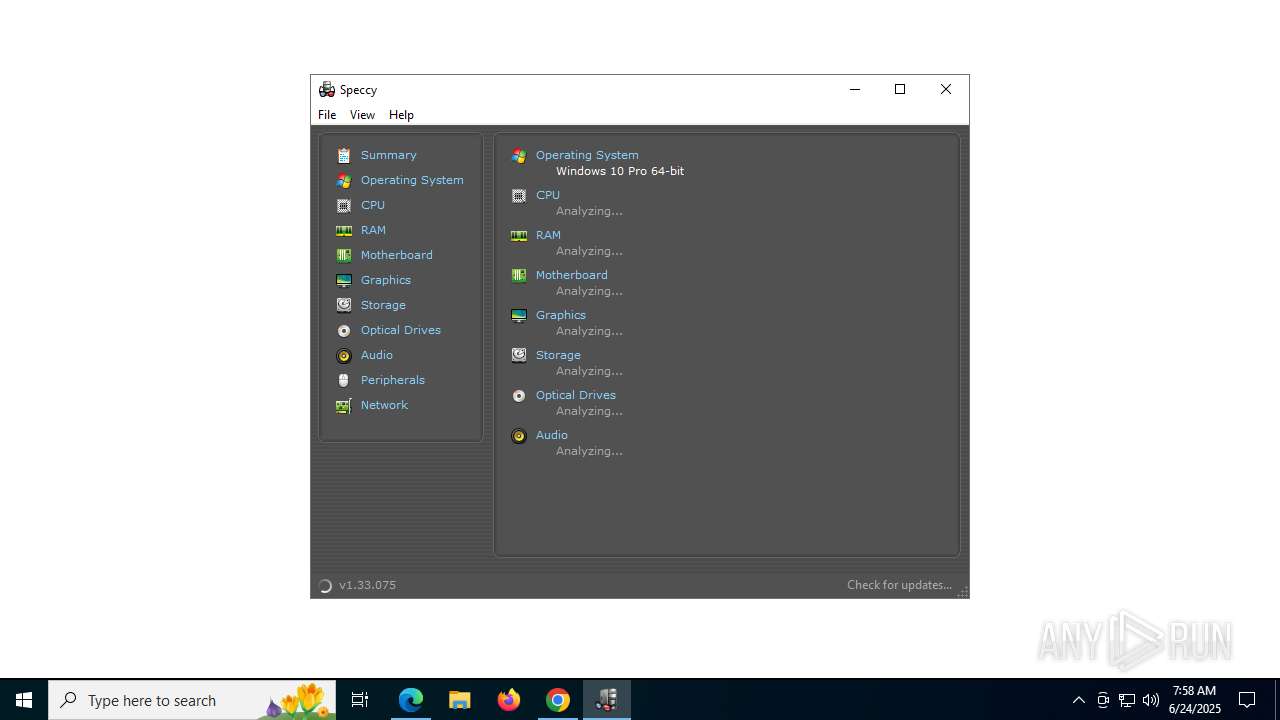Image resolution: width=1280 pixels, height=720 pixels.
Task: Select RAM section label in sidebar
Action: click(373, 230)
